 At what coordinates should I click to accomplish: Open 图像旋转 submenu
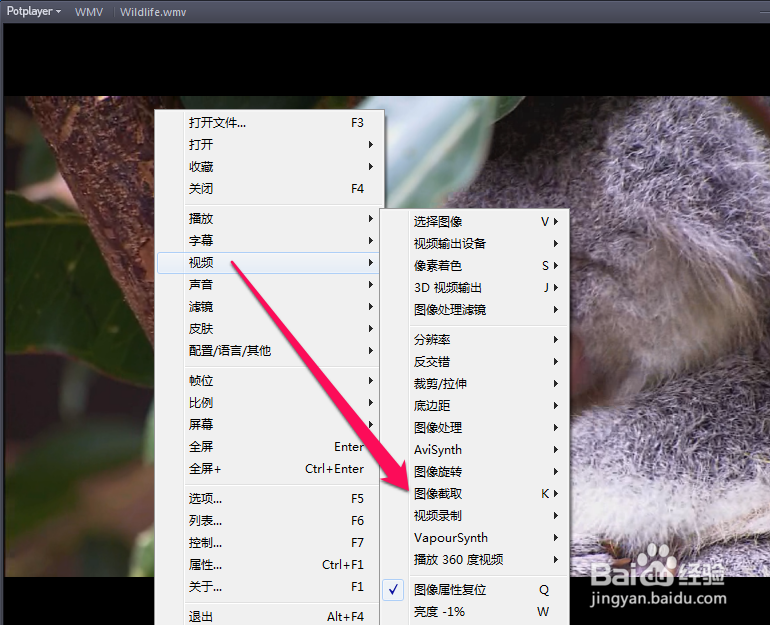coord(475,472)
